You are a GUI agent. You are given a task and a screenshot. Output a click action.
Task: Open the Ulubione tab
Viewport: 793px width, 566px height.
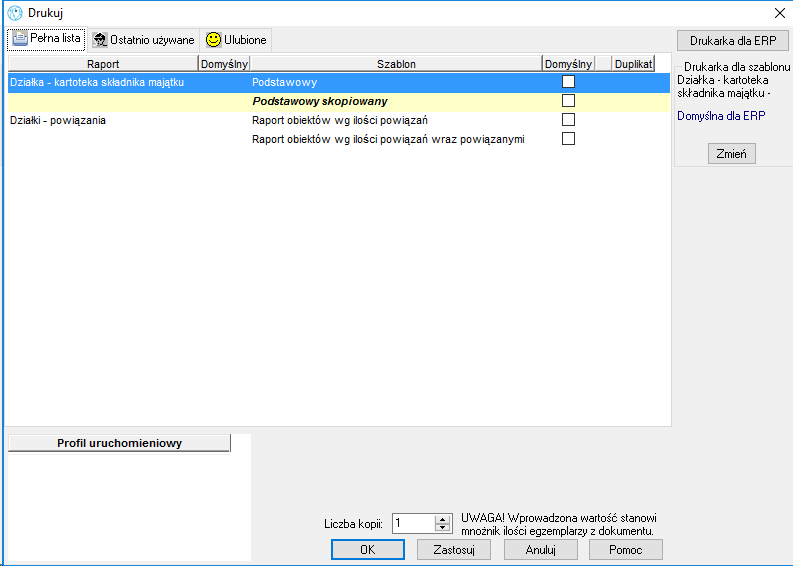coord(236,40)
